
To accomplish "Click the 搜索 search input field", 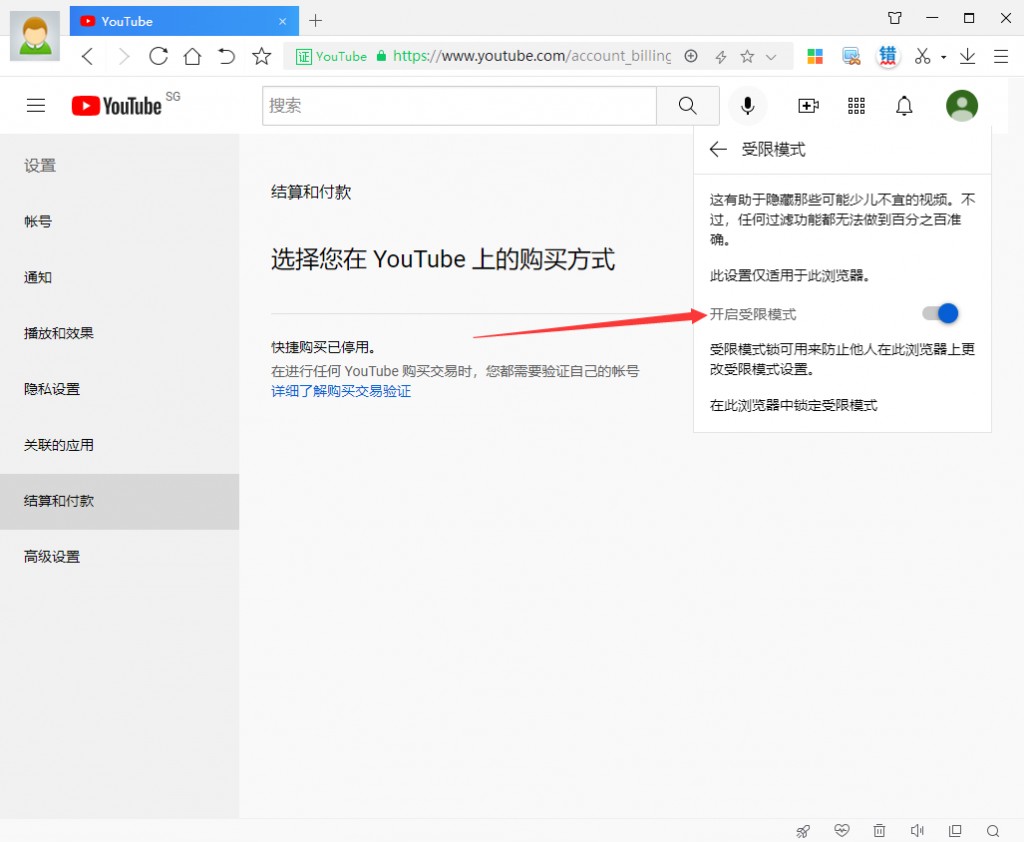I will (459, 105).
